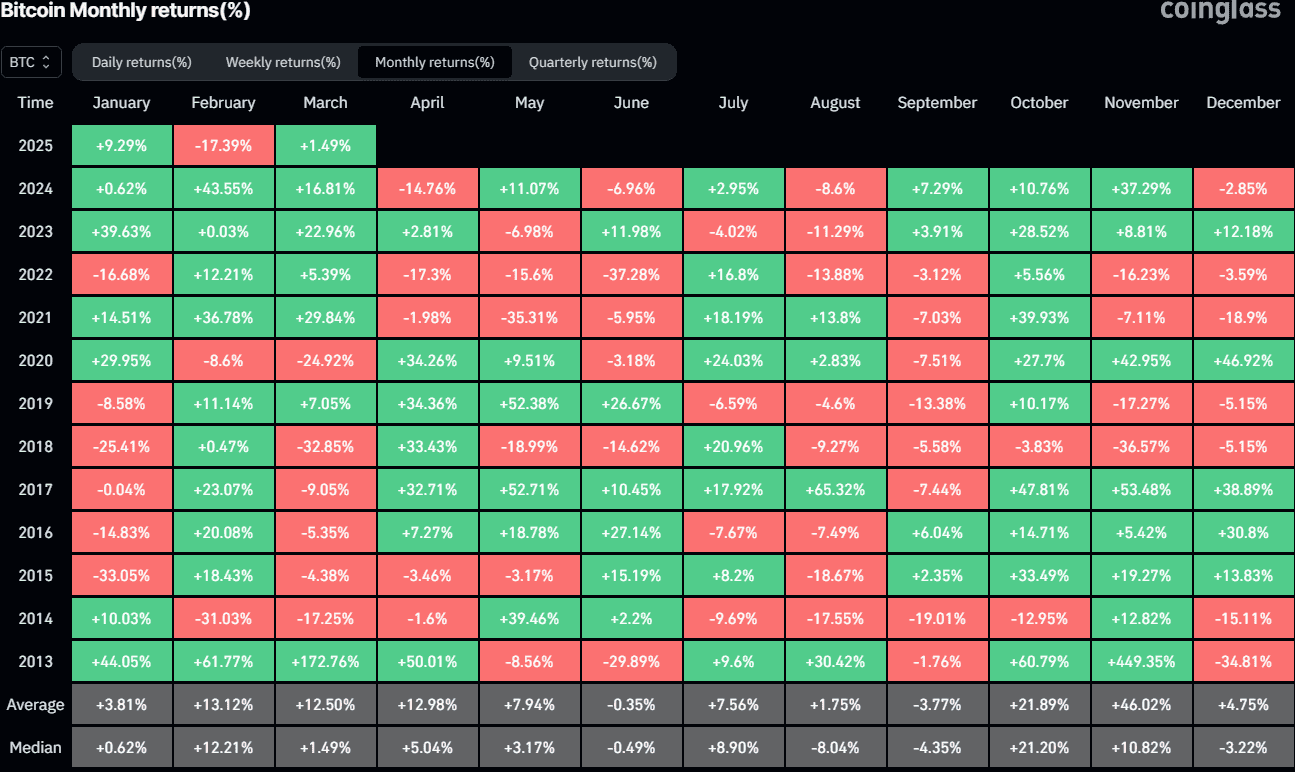
Task: Click the December column header
Action: (1243, 102)
